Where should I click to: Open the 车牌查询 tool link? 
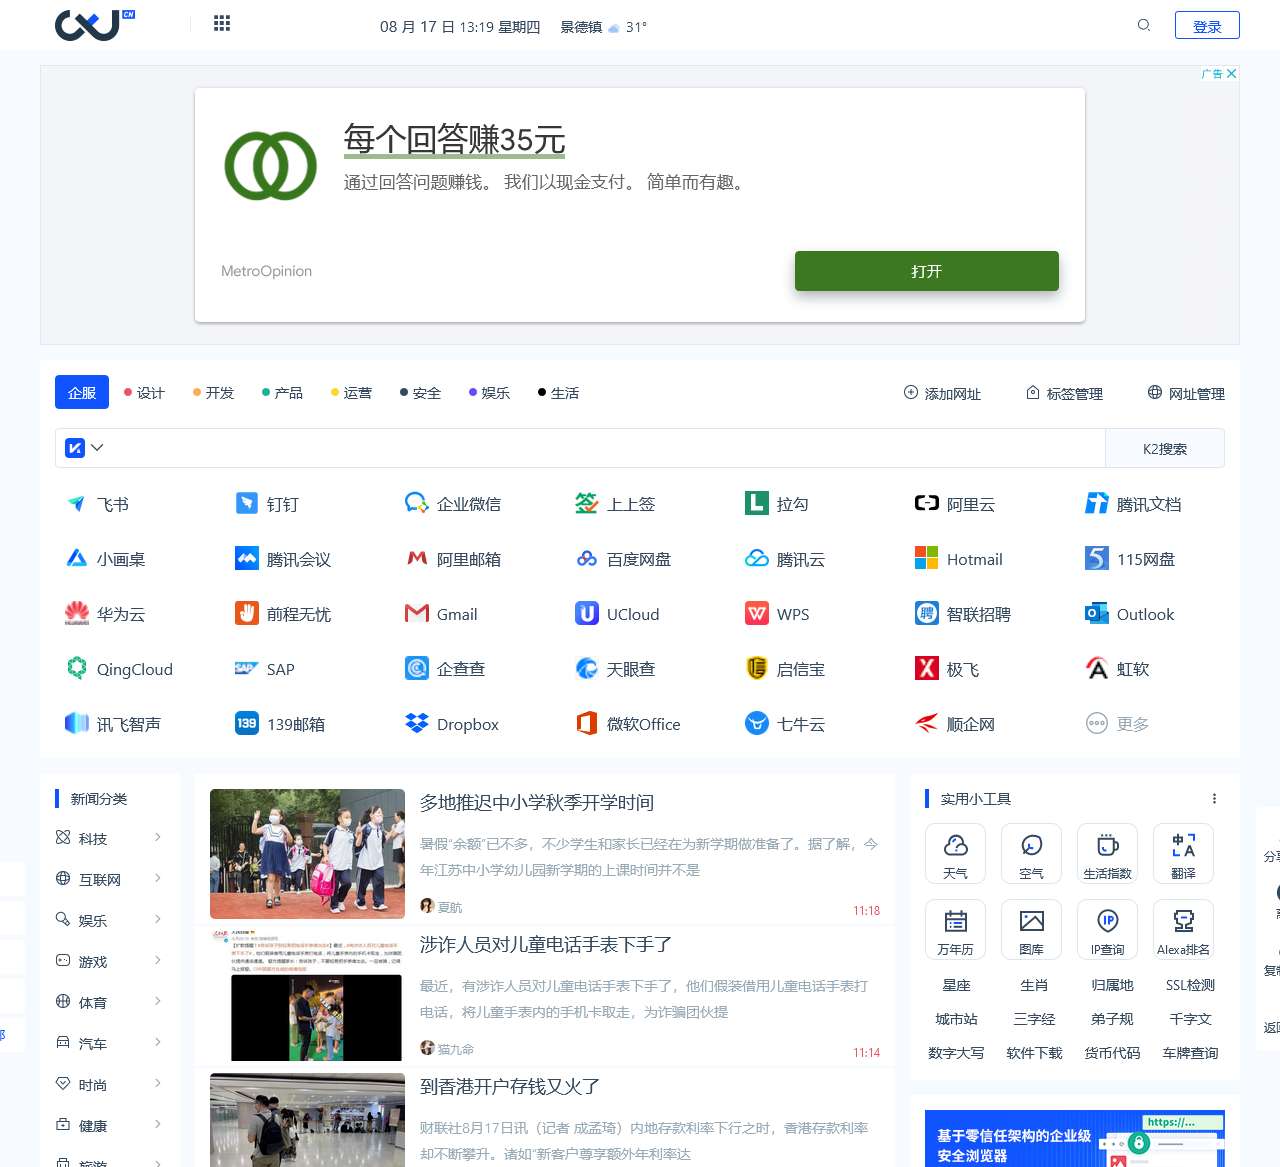coord(1190,1053)
